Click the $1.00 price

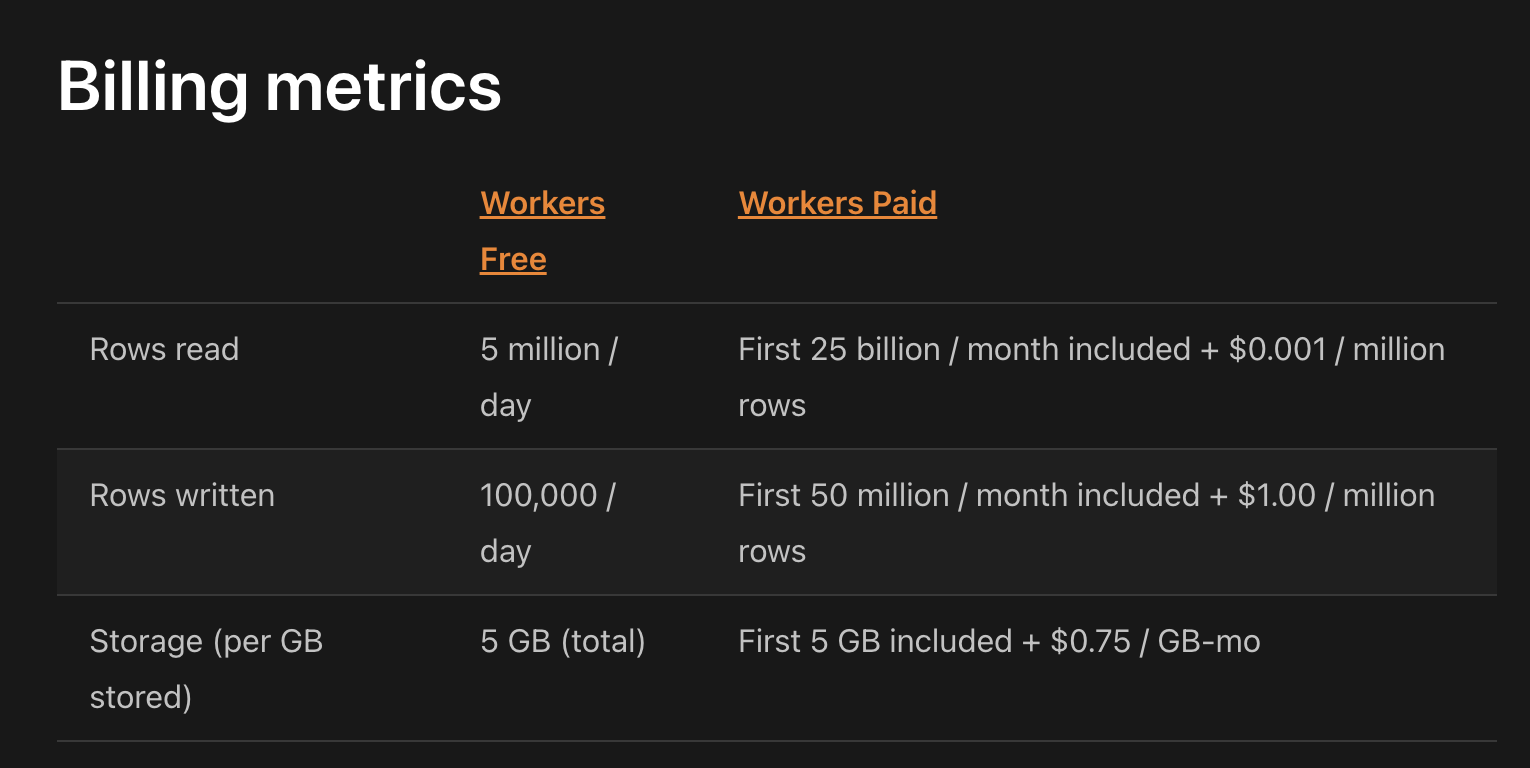1276,496
